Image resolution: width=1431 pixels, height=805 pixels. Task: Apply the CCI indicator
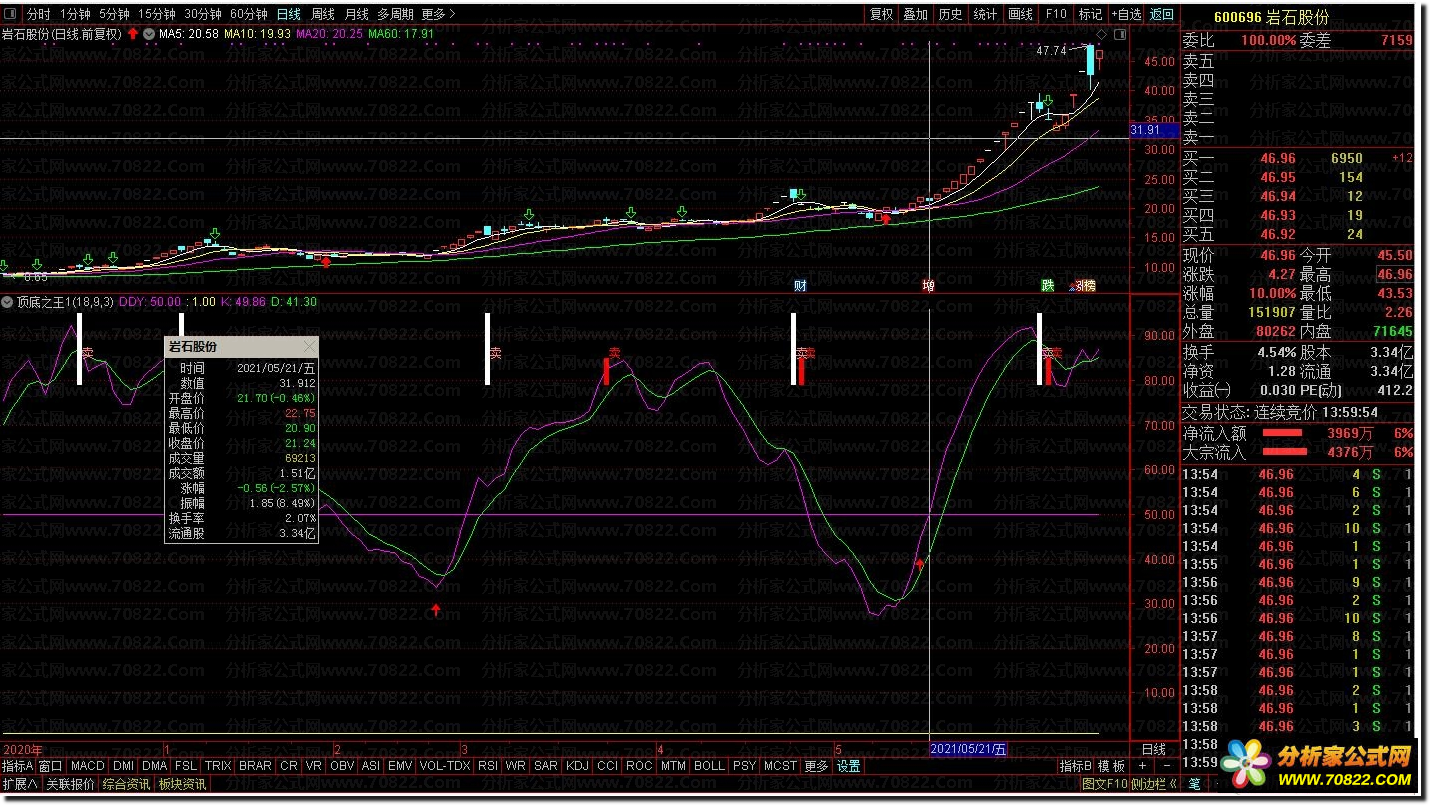pos(607,766)
